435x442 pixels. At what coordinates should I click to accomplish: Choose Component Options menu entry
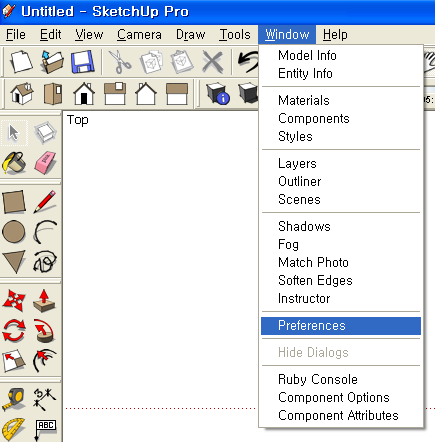click(341, 397)
